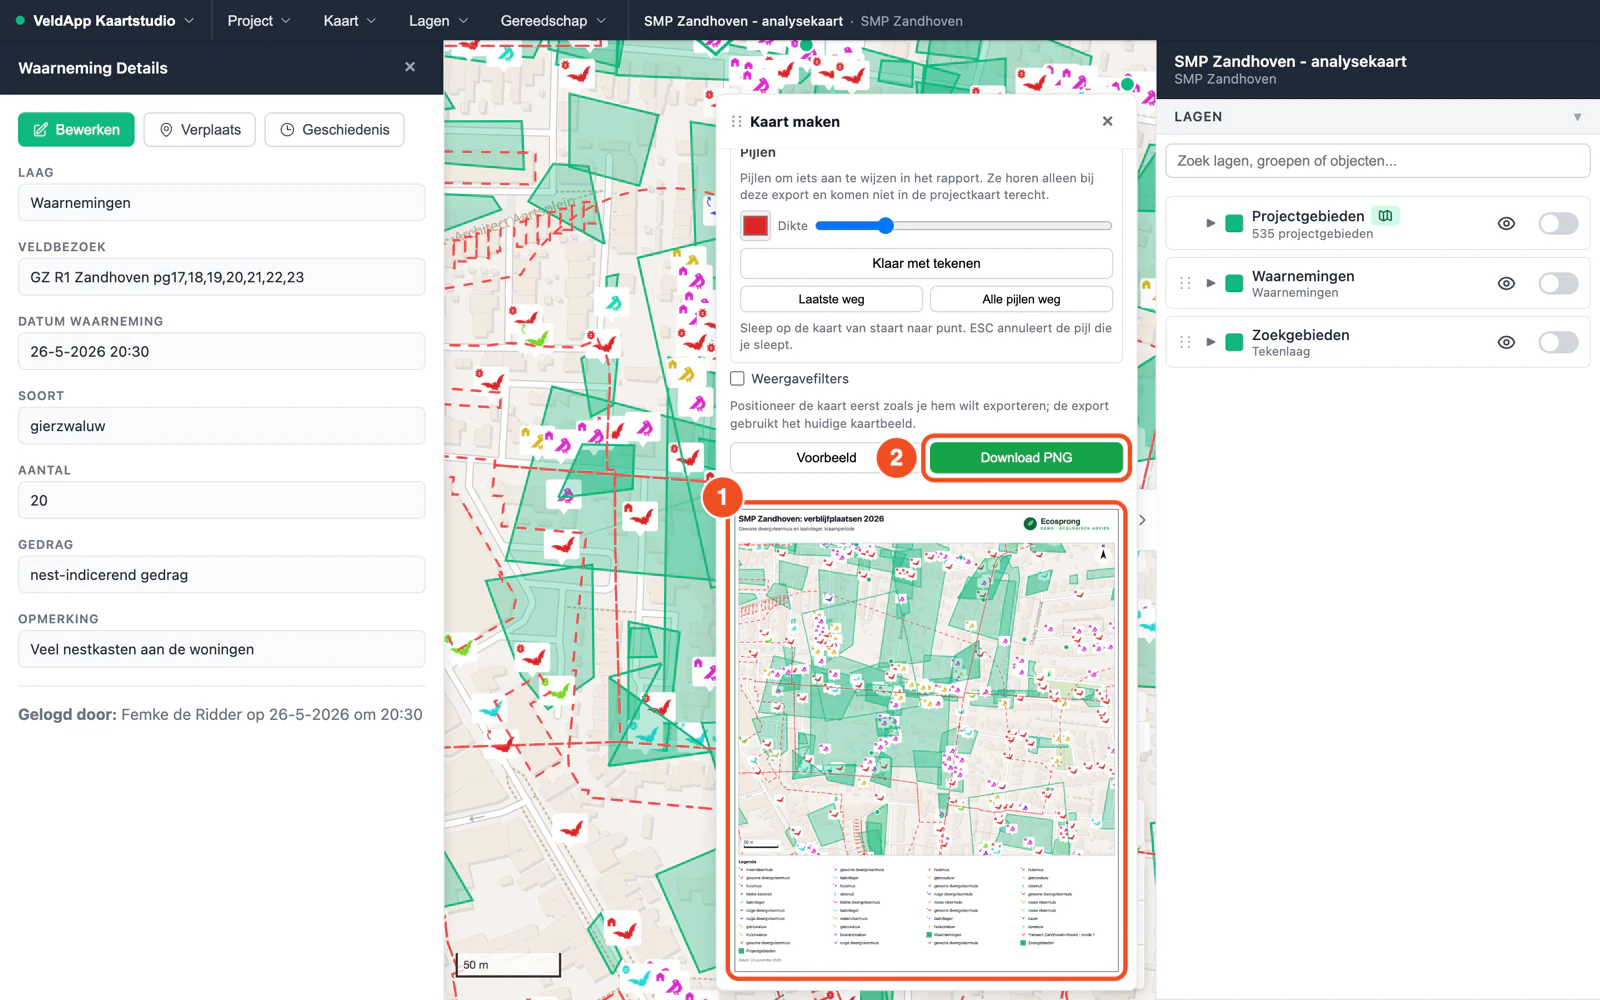This screenshot has width=1600, height=1000.
Task: Switch the Projectgebieden layer toggle
Action: pyautogui.click(x=1558, y=223)
